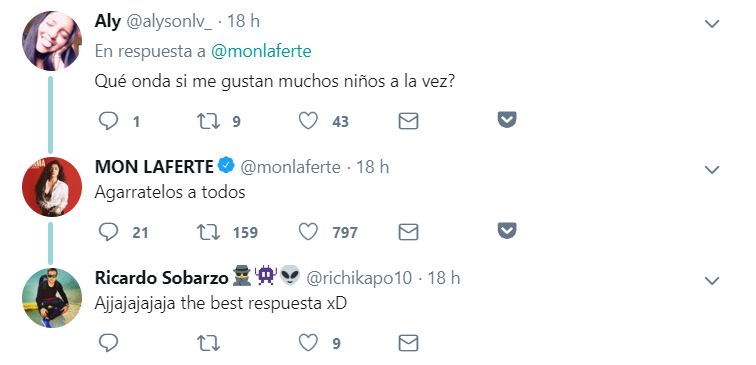
Task: Like Ricardo Sobarzo's tweet with 9 likes
Action: click(x=308, y=343)
